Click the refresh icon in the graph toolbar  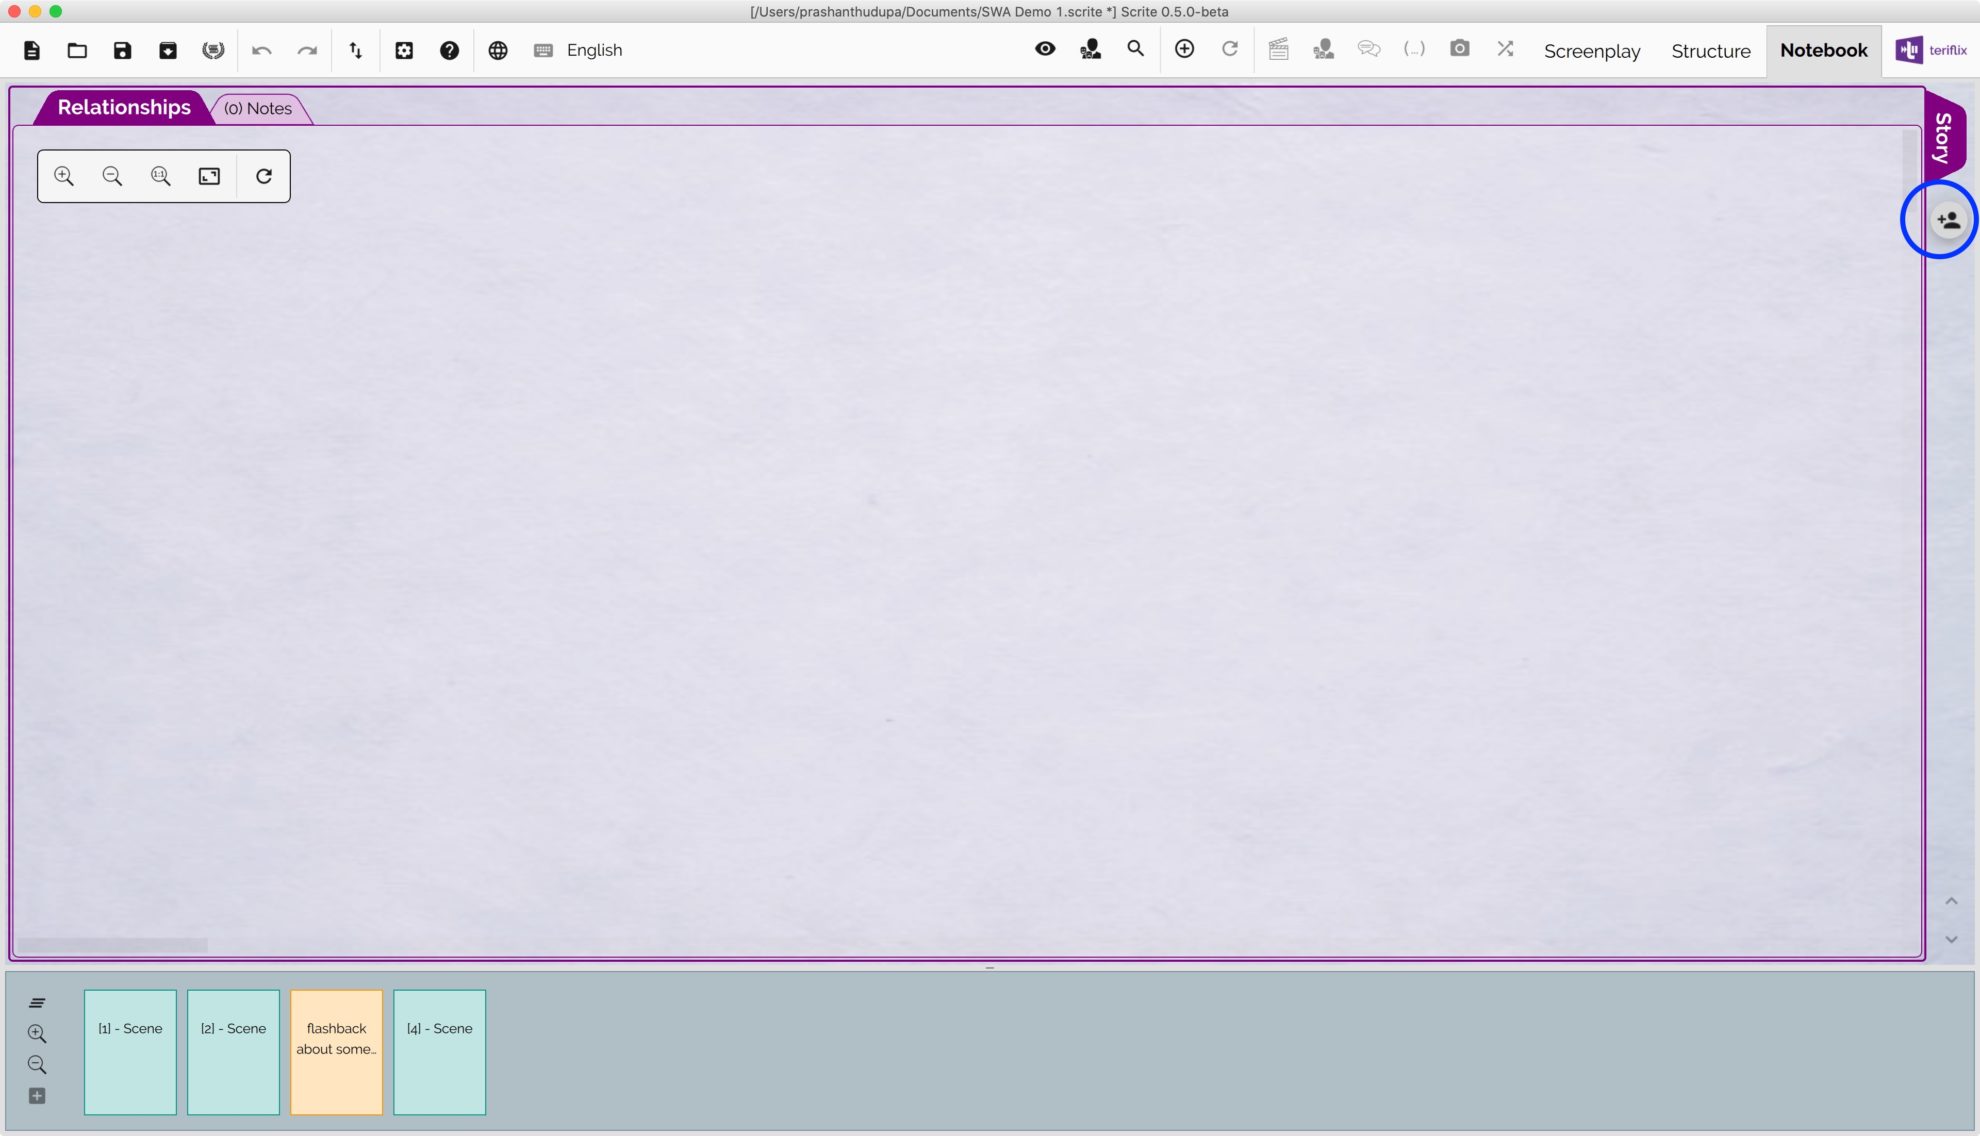[x=264, y=176]
